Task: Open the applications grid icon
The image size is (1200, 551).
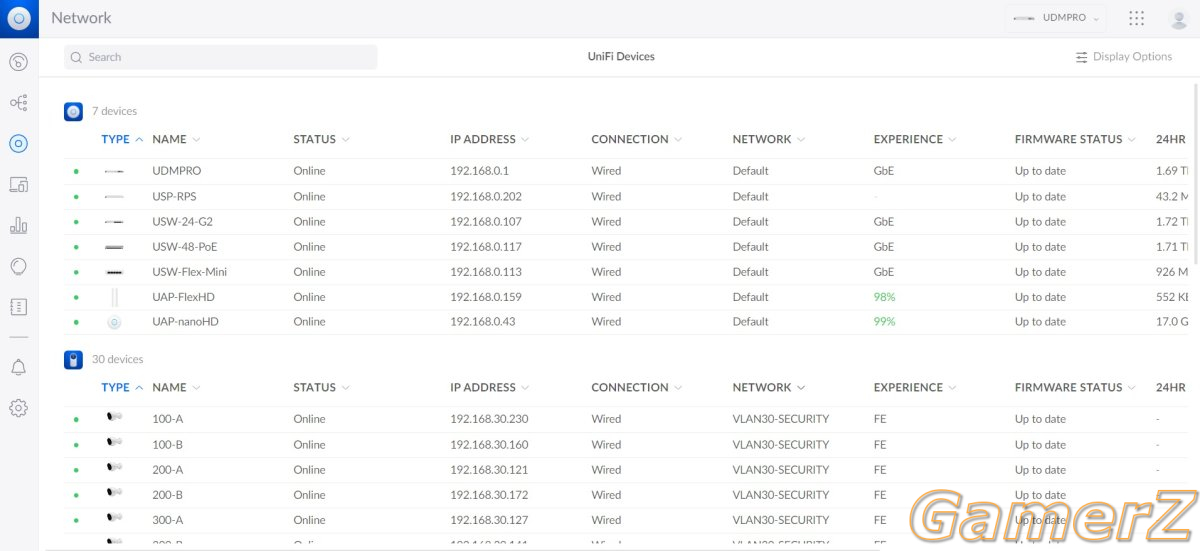Action: [x=1136, y=18]
